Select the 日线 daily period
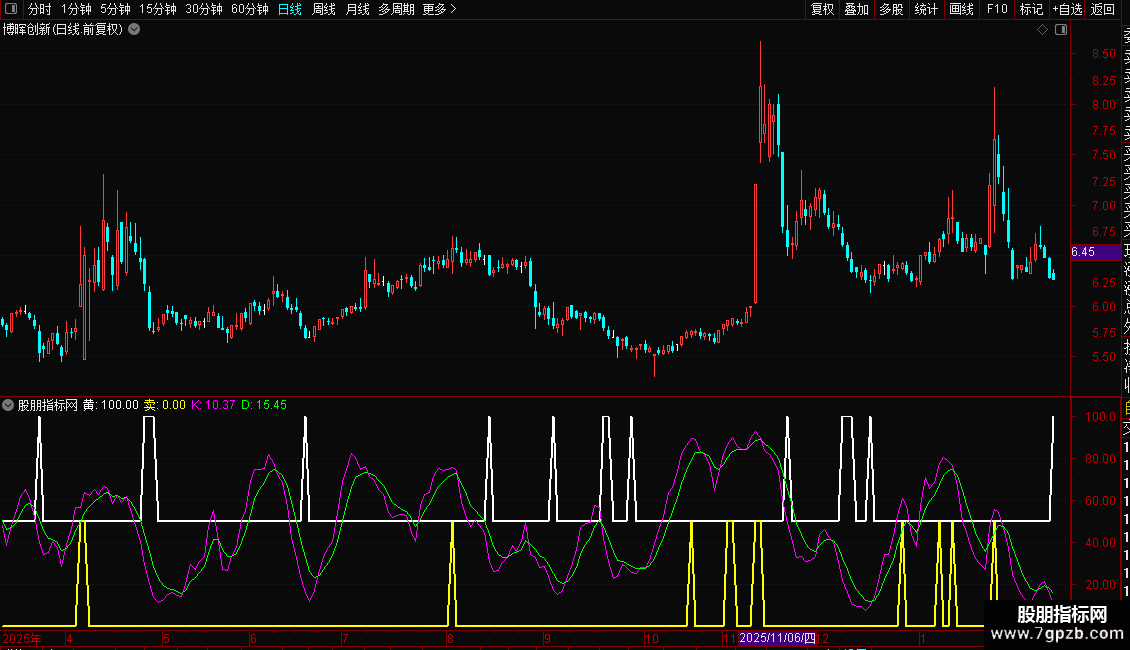 tap(290, 9)
